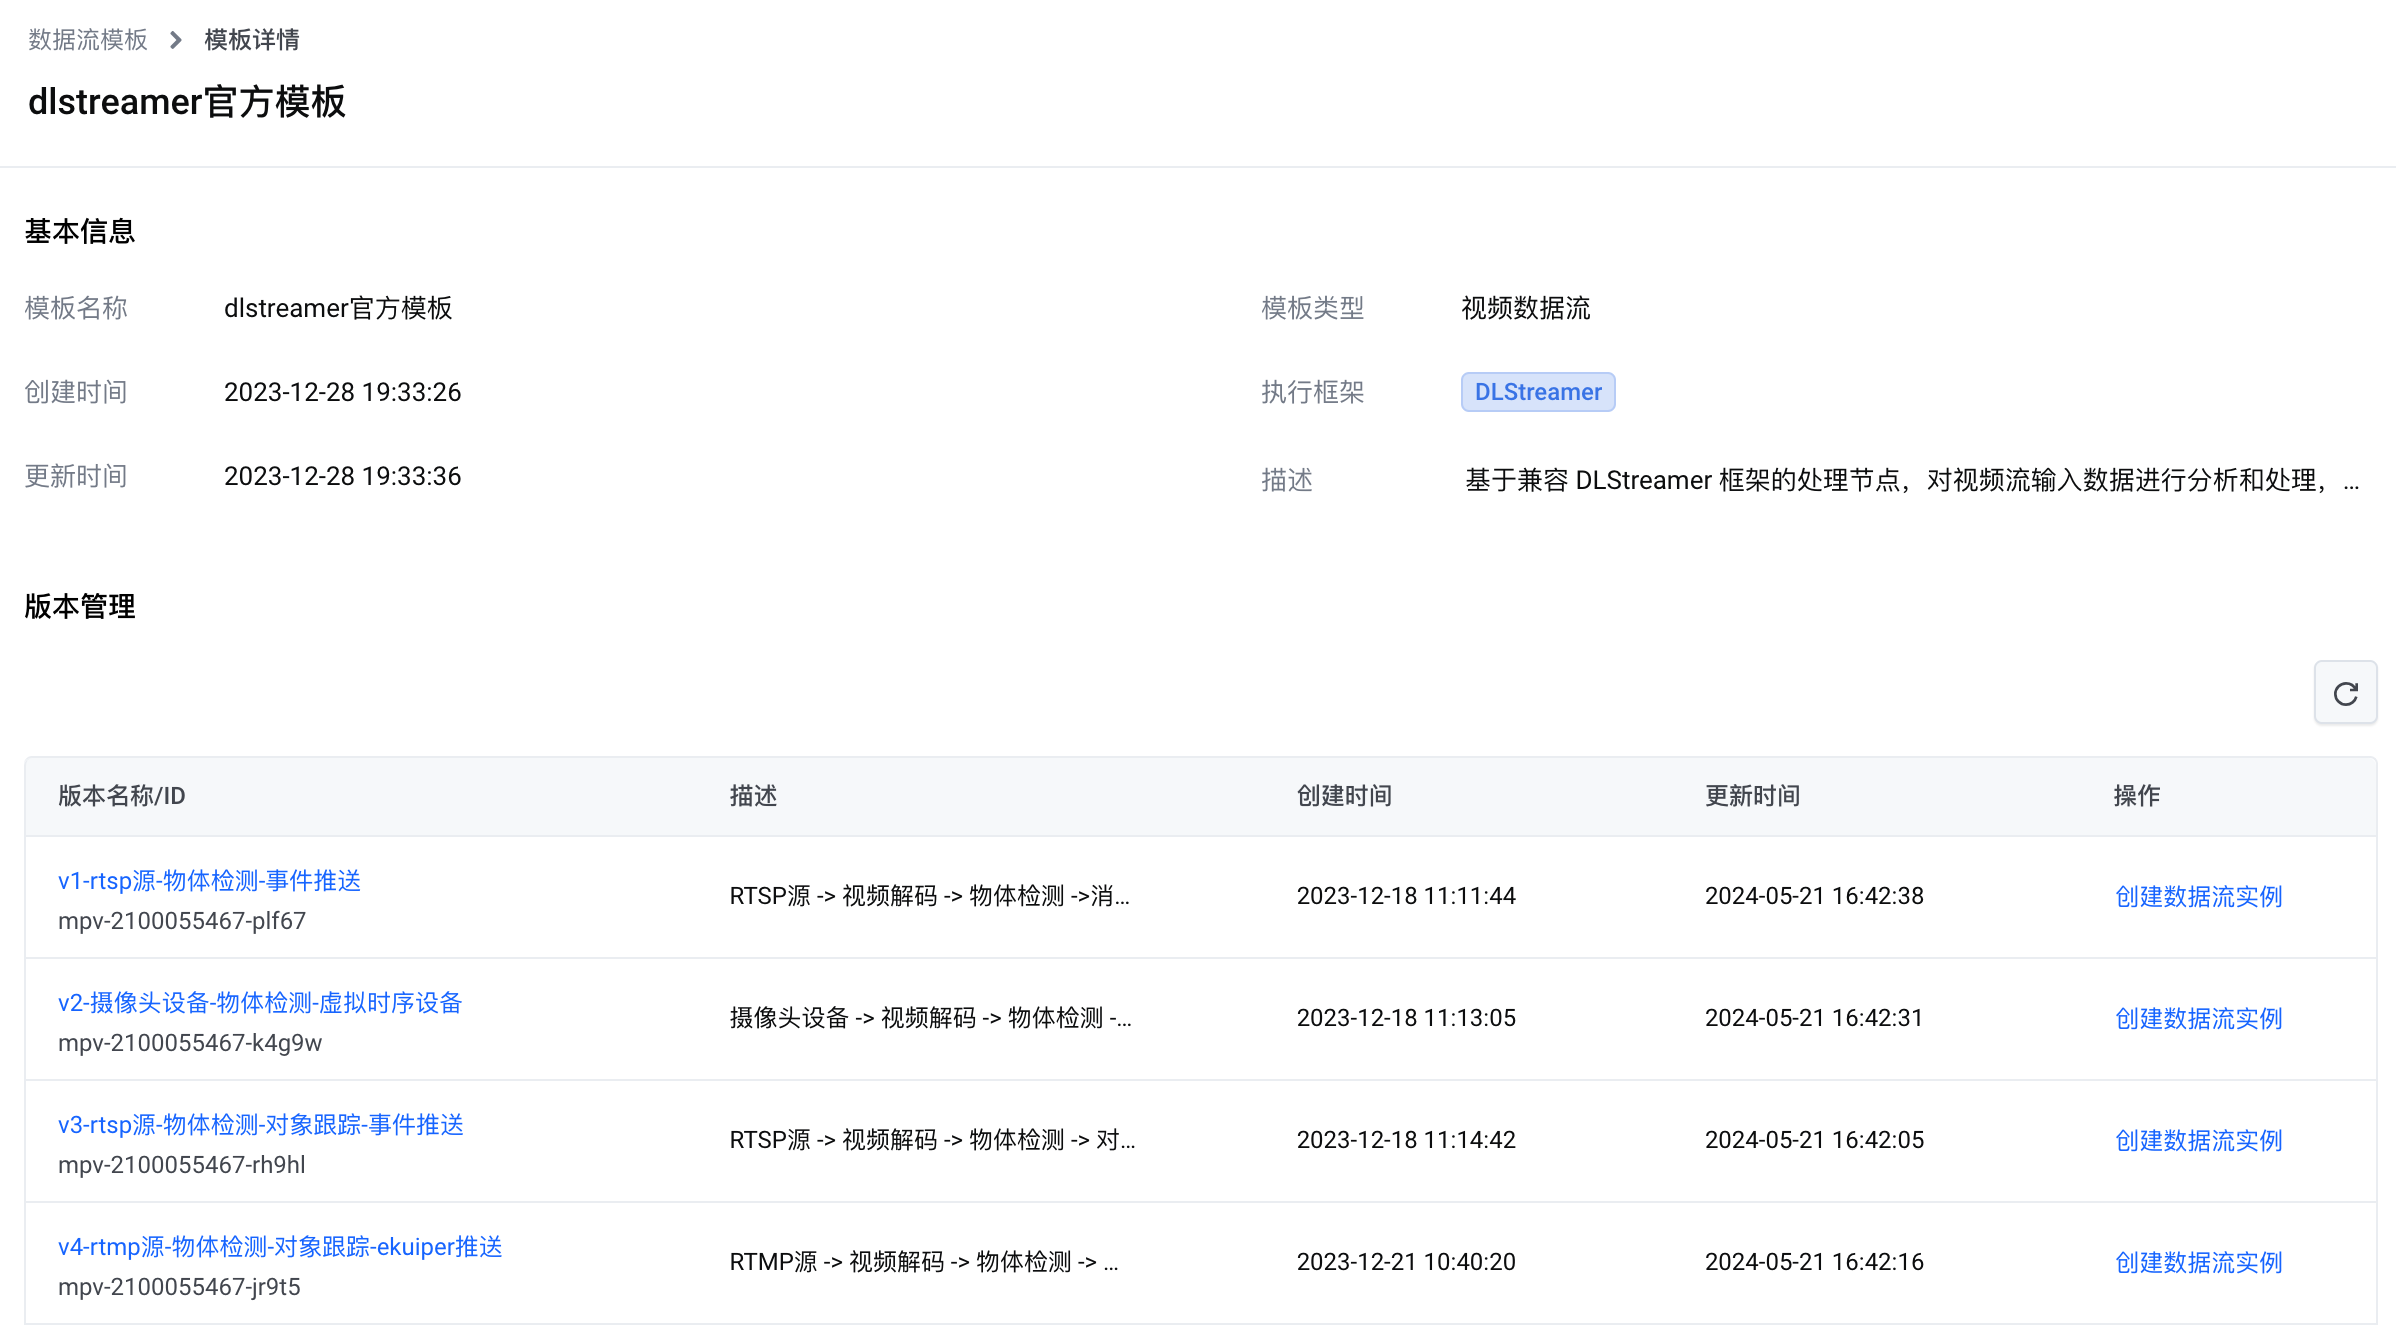Click the 描述 column header in table

tap(753, 796)
